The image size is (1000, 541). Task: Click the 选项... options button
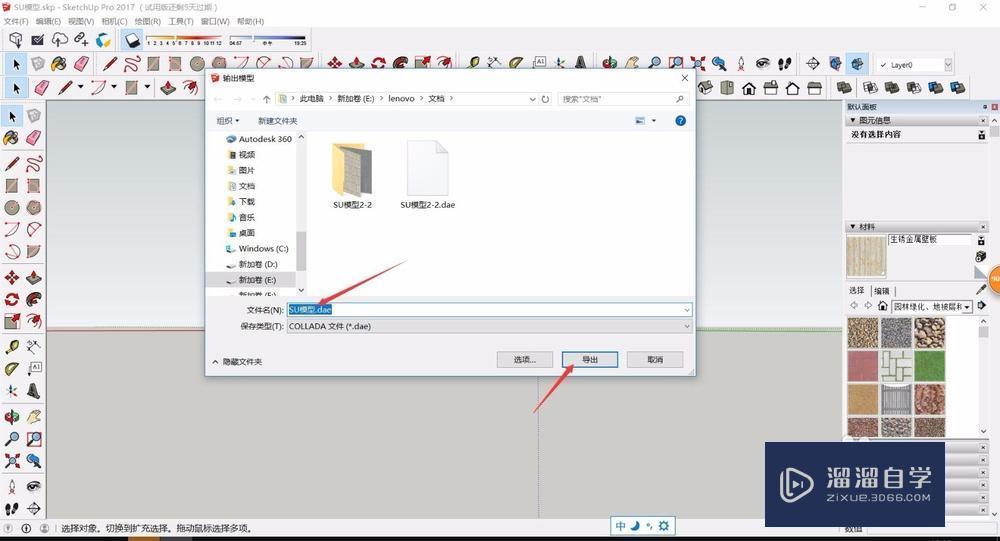(525, 360)
